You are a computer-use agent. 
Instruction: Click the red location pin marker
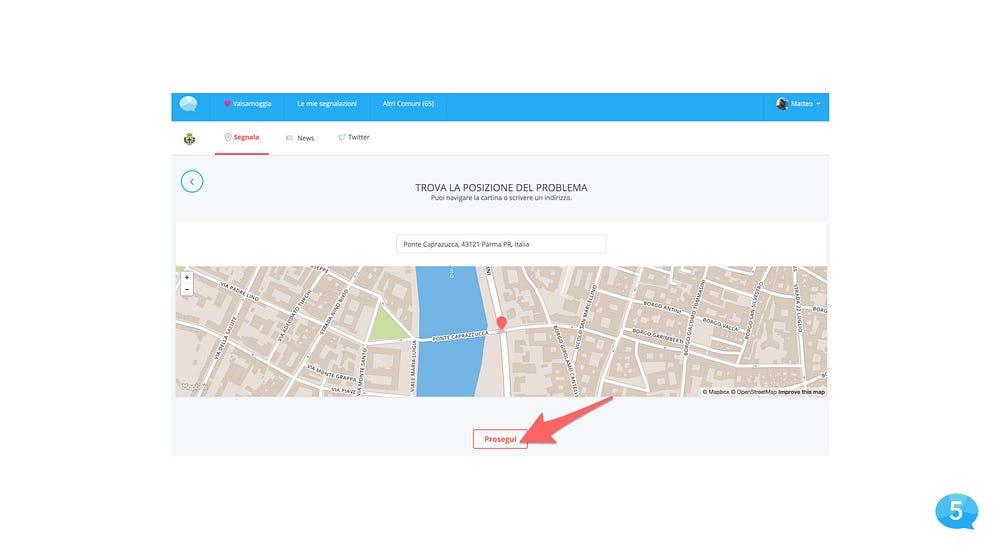[502, 323]
